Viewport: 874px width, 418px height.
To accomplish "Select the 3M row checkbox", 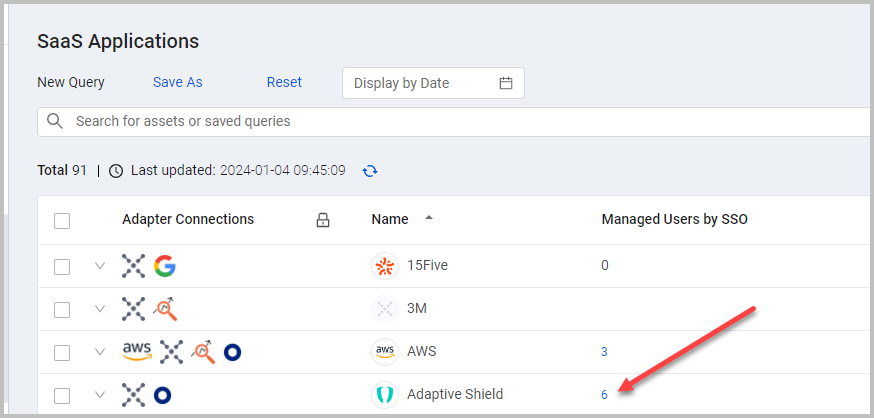I will (62, 310).
